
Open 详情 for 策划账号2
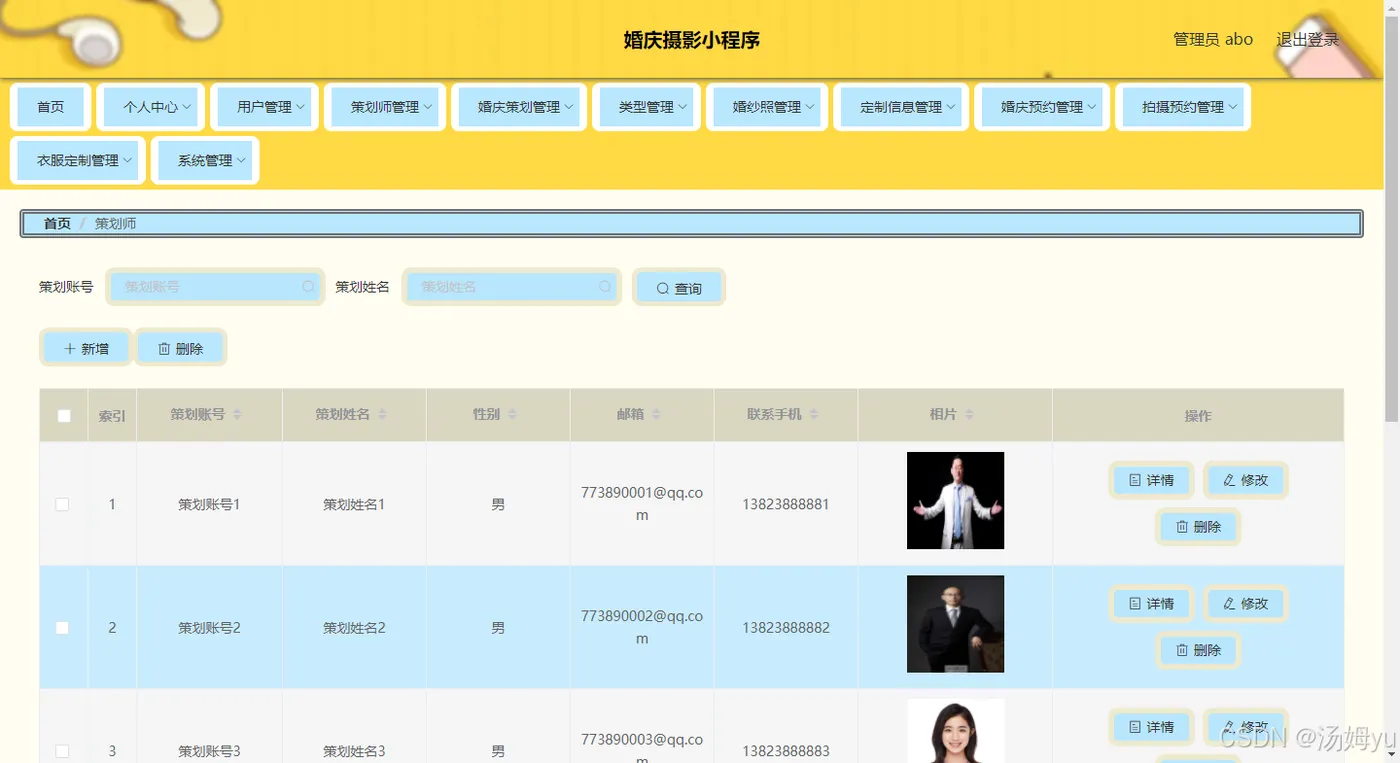point(1151,604)
